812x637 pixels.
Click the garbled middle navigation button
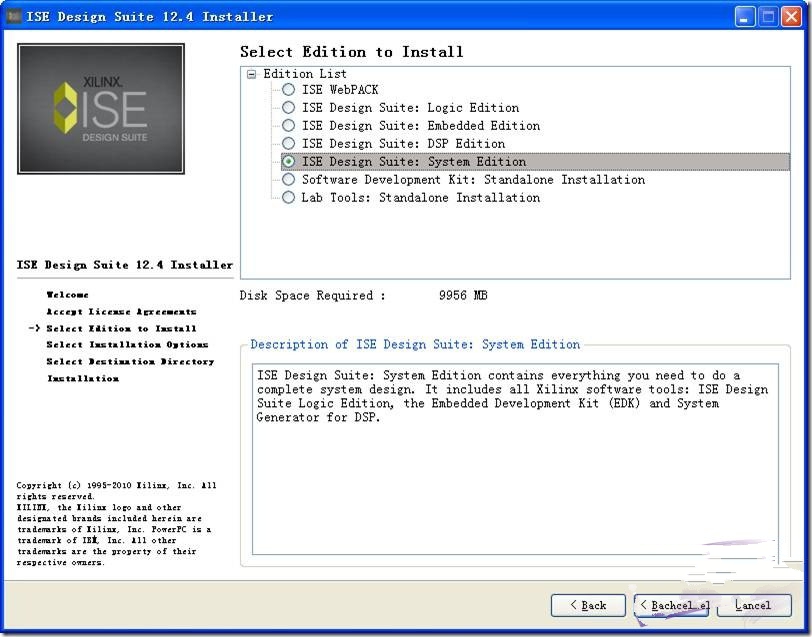click(671, 605)
